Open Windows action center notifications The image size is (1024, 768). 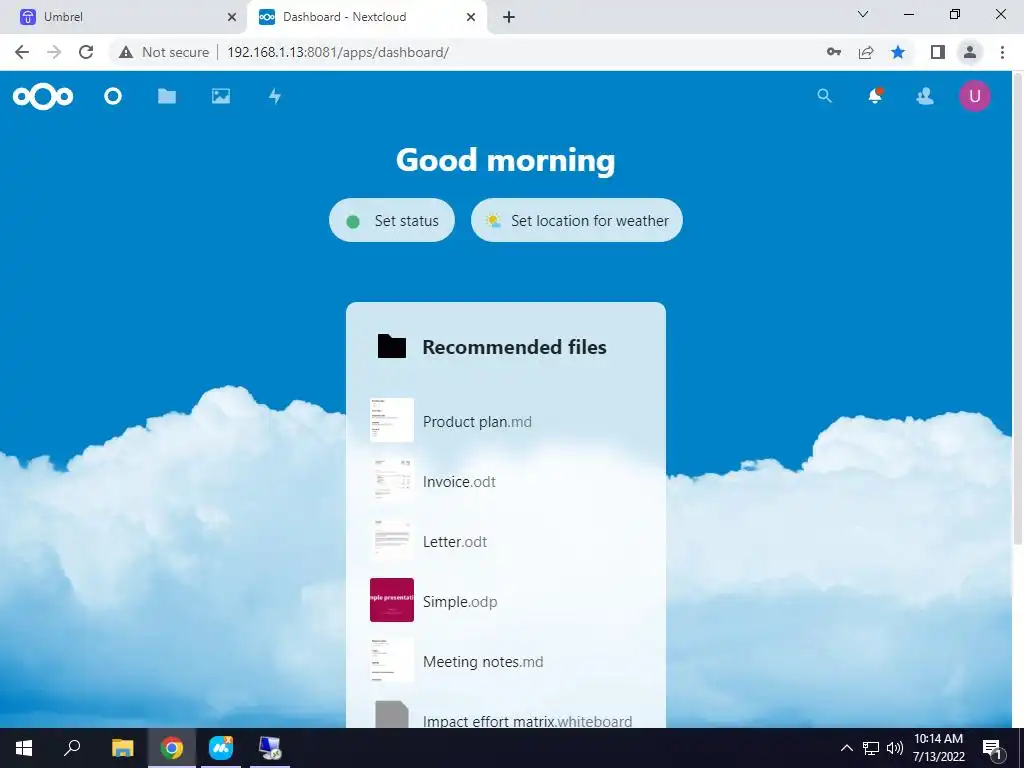tap(993, 748)
